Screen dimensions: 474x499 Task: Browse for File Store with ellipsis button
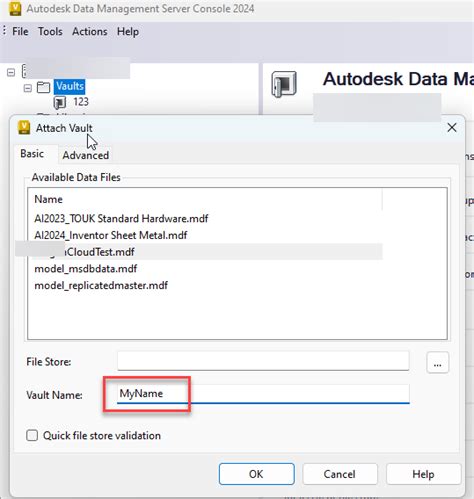pos(438,362)
